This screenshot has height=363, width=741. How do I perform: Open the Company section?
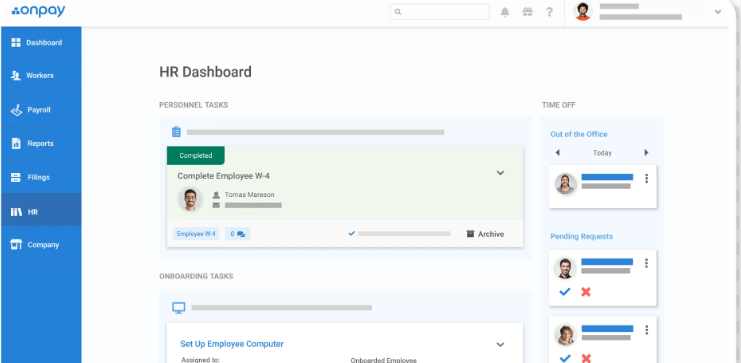pyautogui.click(x=41, y=245)
